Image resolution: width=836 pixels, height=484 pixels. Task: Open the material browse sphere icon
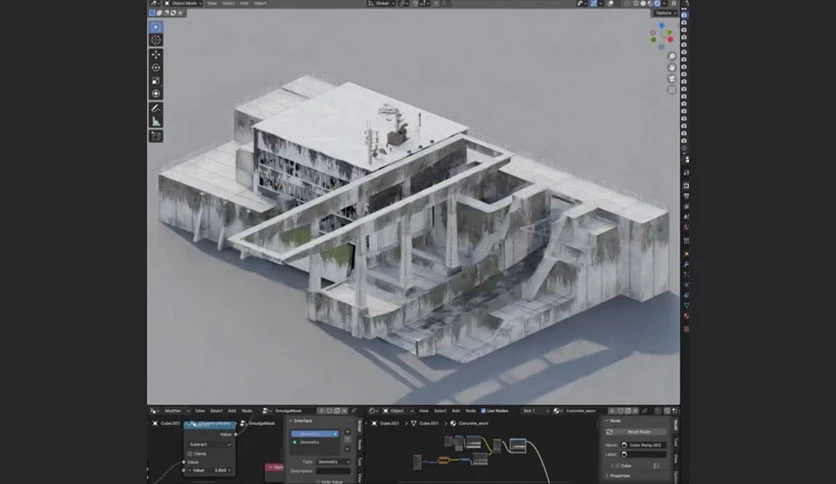[557, 411]
